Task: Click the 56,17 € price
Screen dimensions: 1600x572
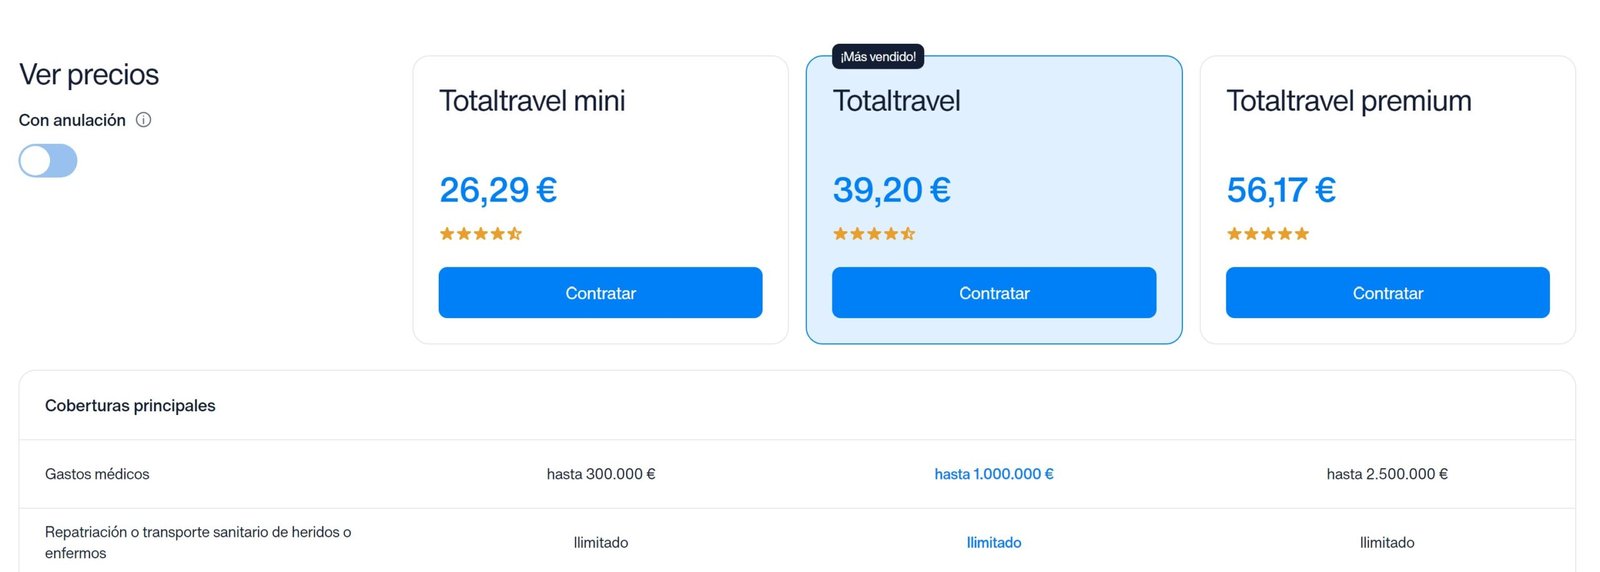Action: pos(1281,190)
